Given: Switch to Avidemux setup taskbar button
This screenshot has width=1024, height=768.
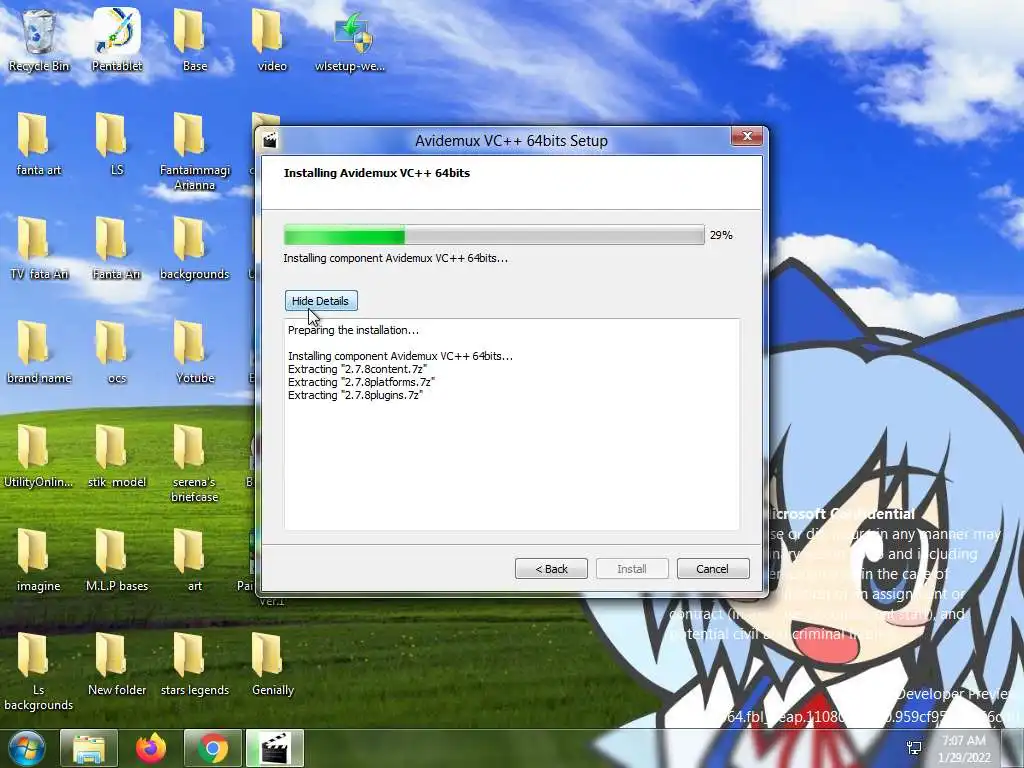Looking at the screenshot, I should point(275,748).
